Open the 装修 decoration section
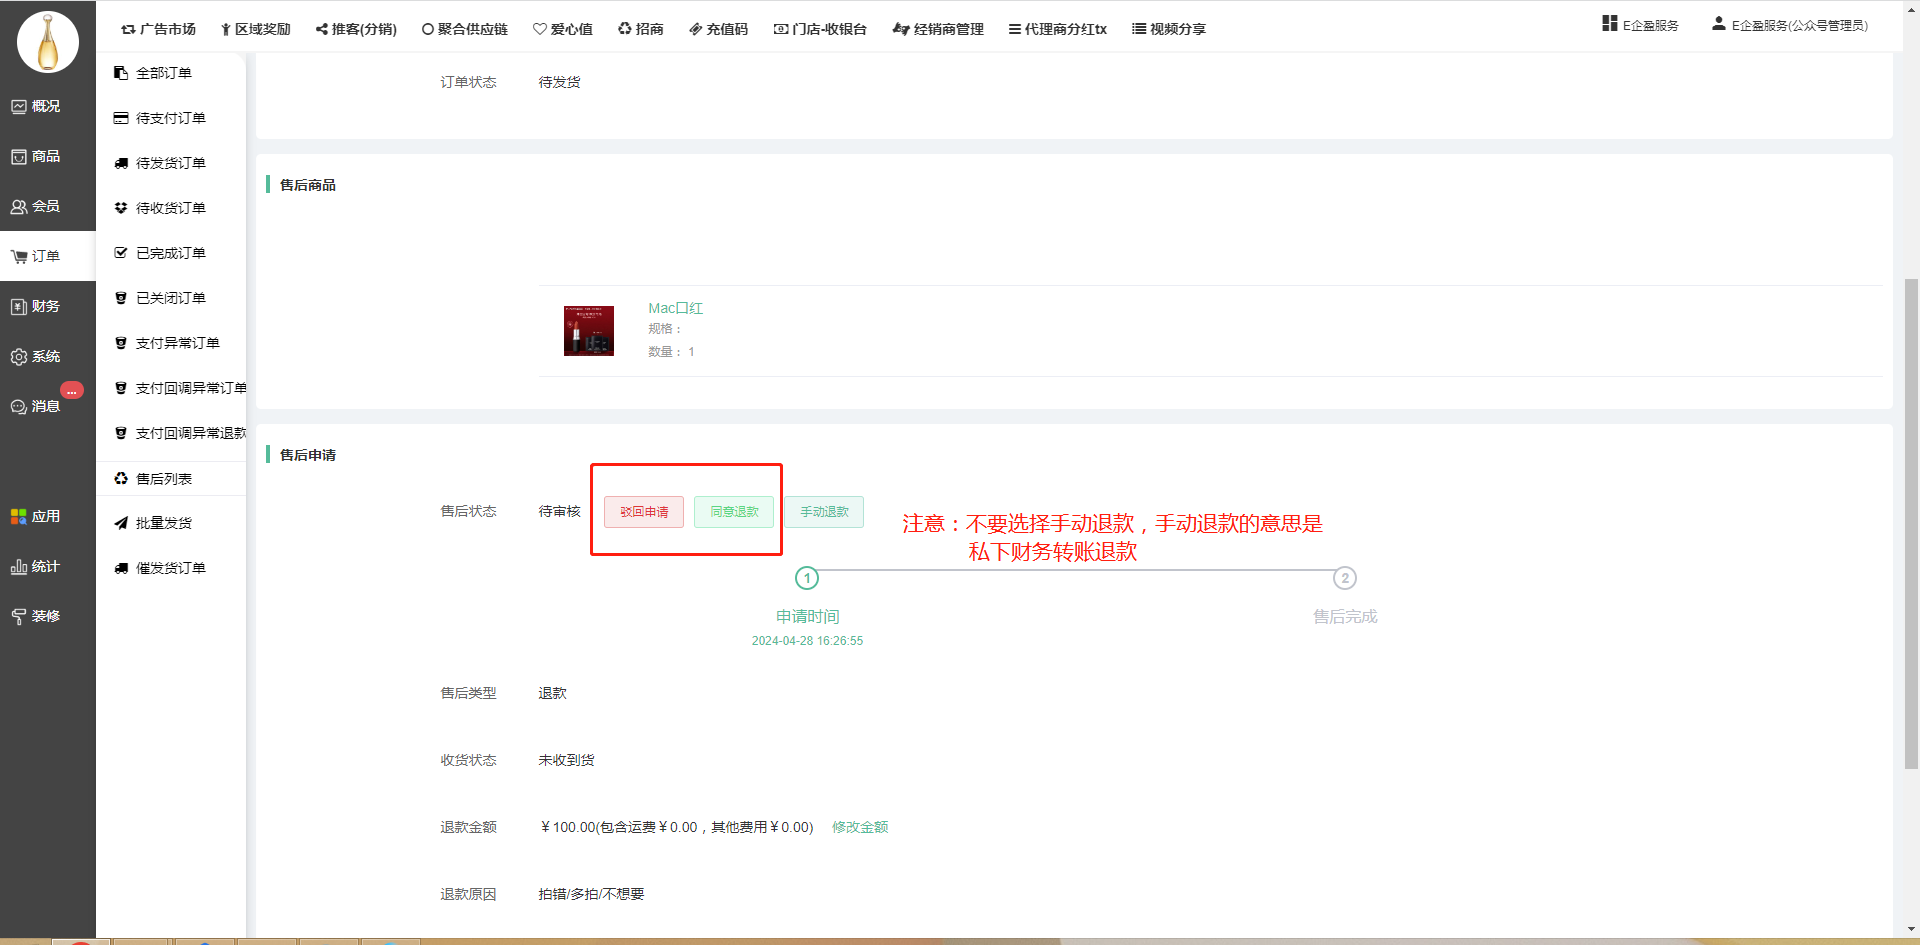 (x=36, y=616)
